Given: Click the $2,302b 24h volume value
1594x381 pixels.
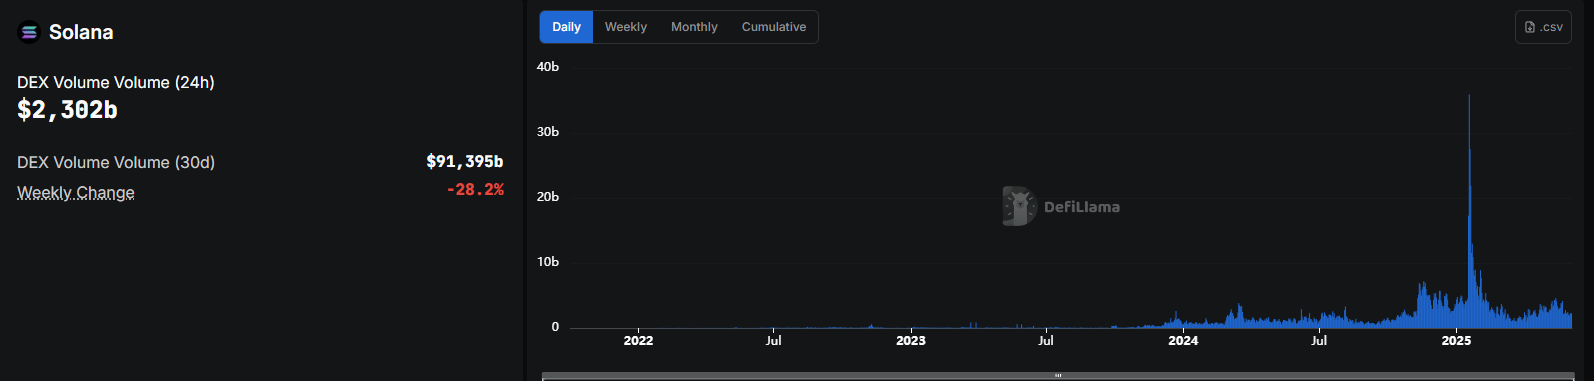Looking at the screenshot, I should [67, 110].
